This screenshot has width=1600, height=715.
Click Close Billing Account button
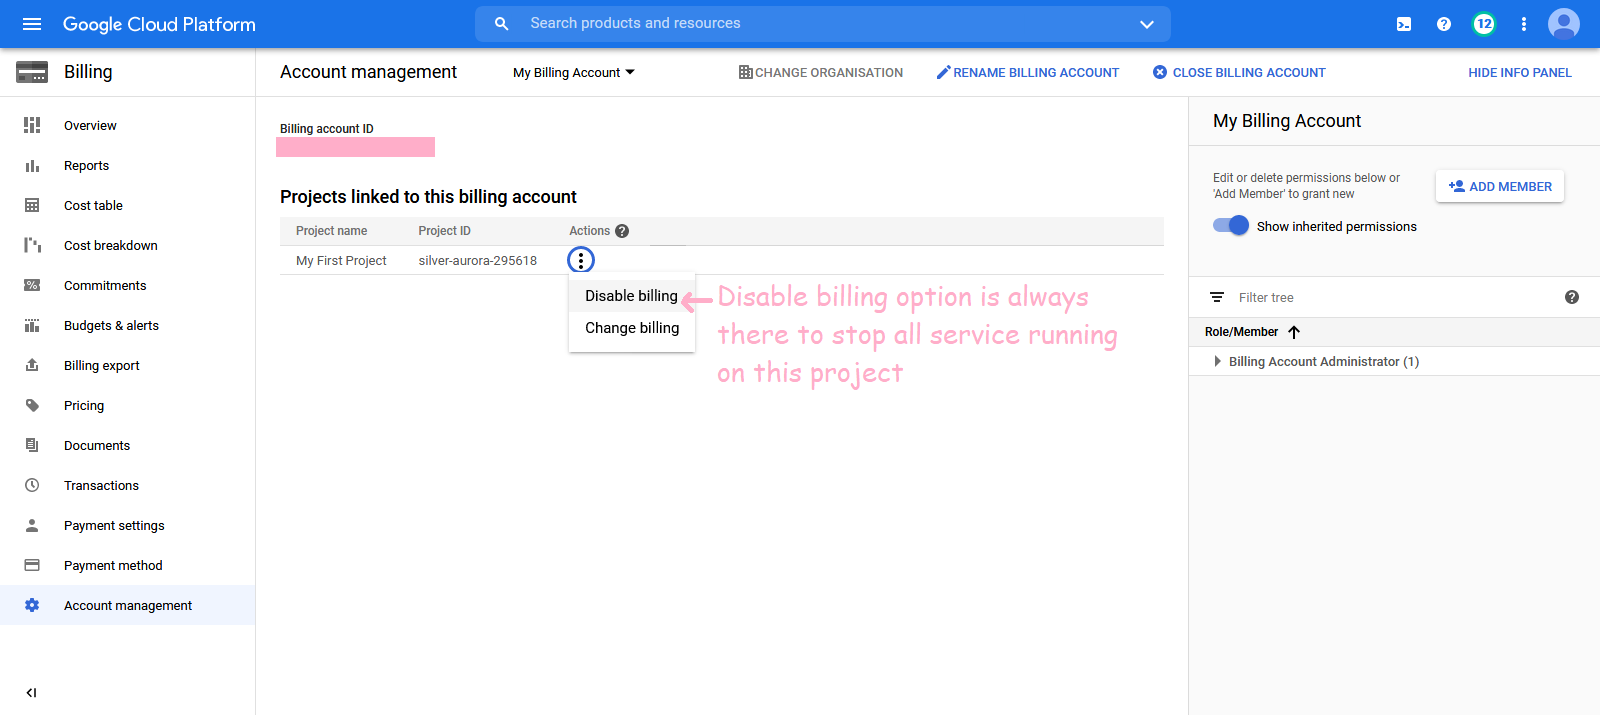coord(1239,72)
